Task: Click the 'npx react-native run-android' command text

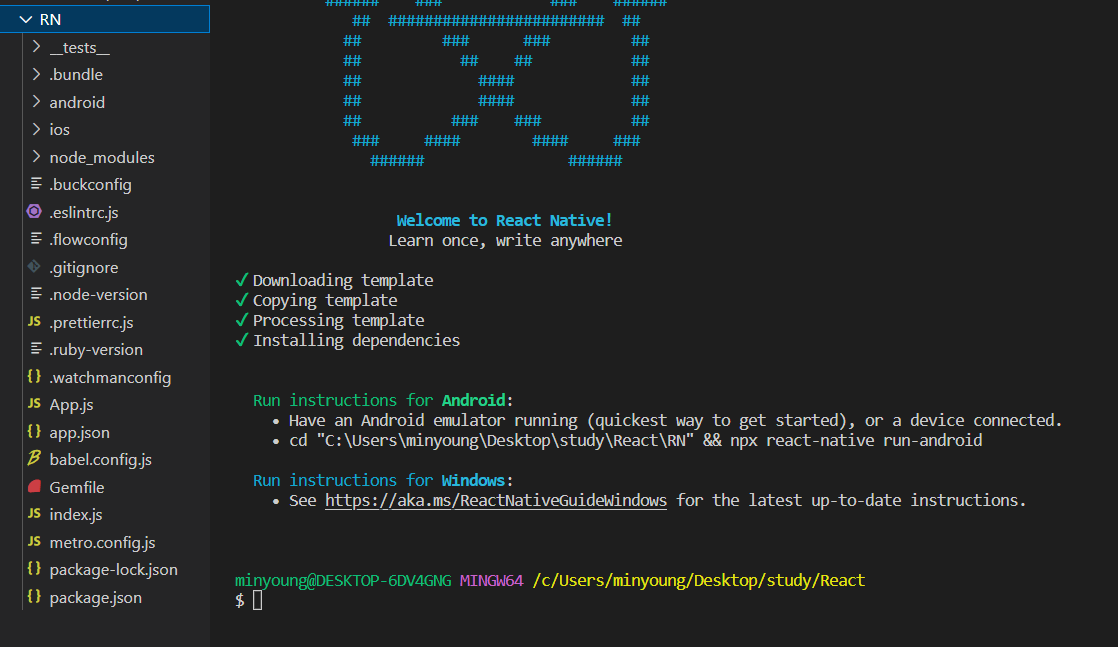Action: pyautogui.click(x=856, y=440)
